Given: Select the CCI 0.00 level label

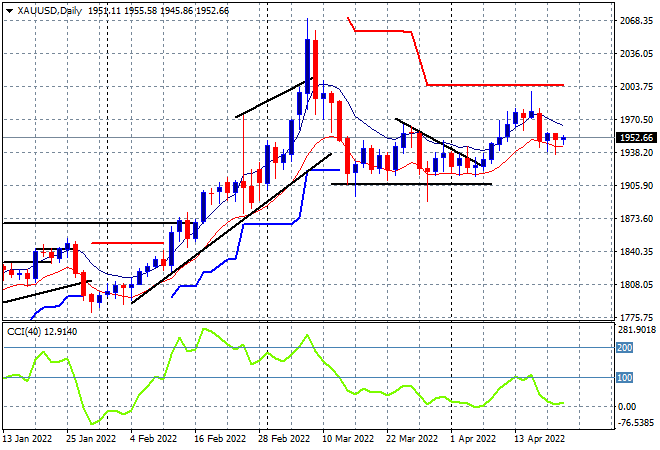Looking at the screenshot, I should 628,407.
